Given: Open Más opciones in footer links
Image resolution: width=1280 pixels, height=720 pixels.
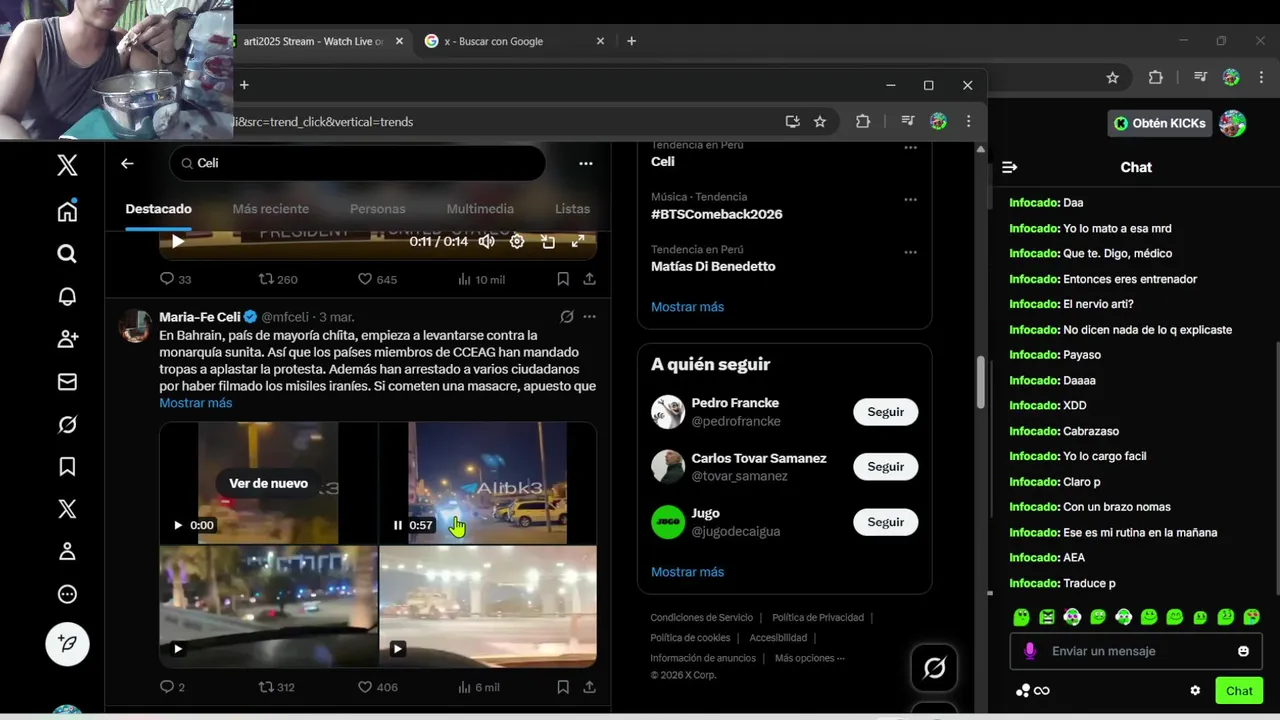Looking at the screenshot, I should (x=809, y=658).
